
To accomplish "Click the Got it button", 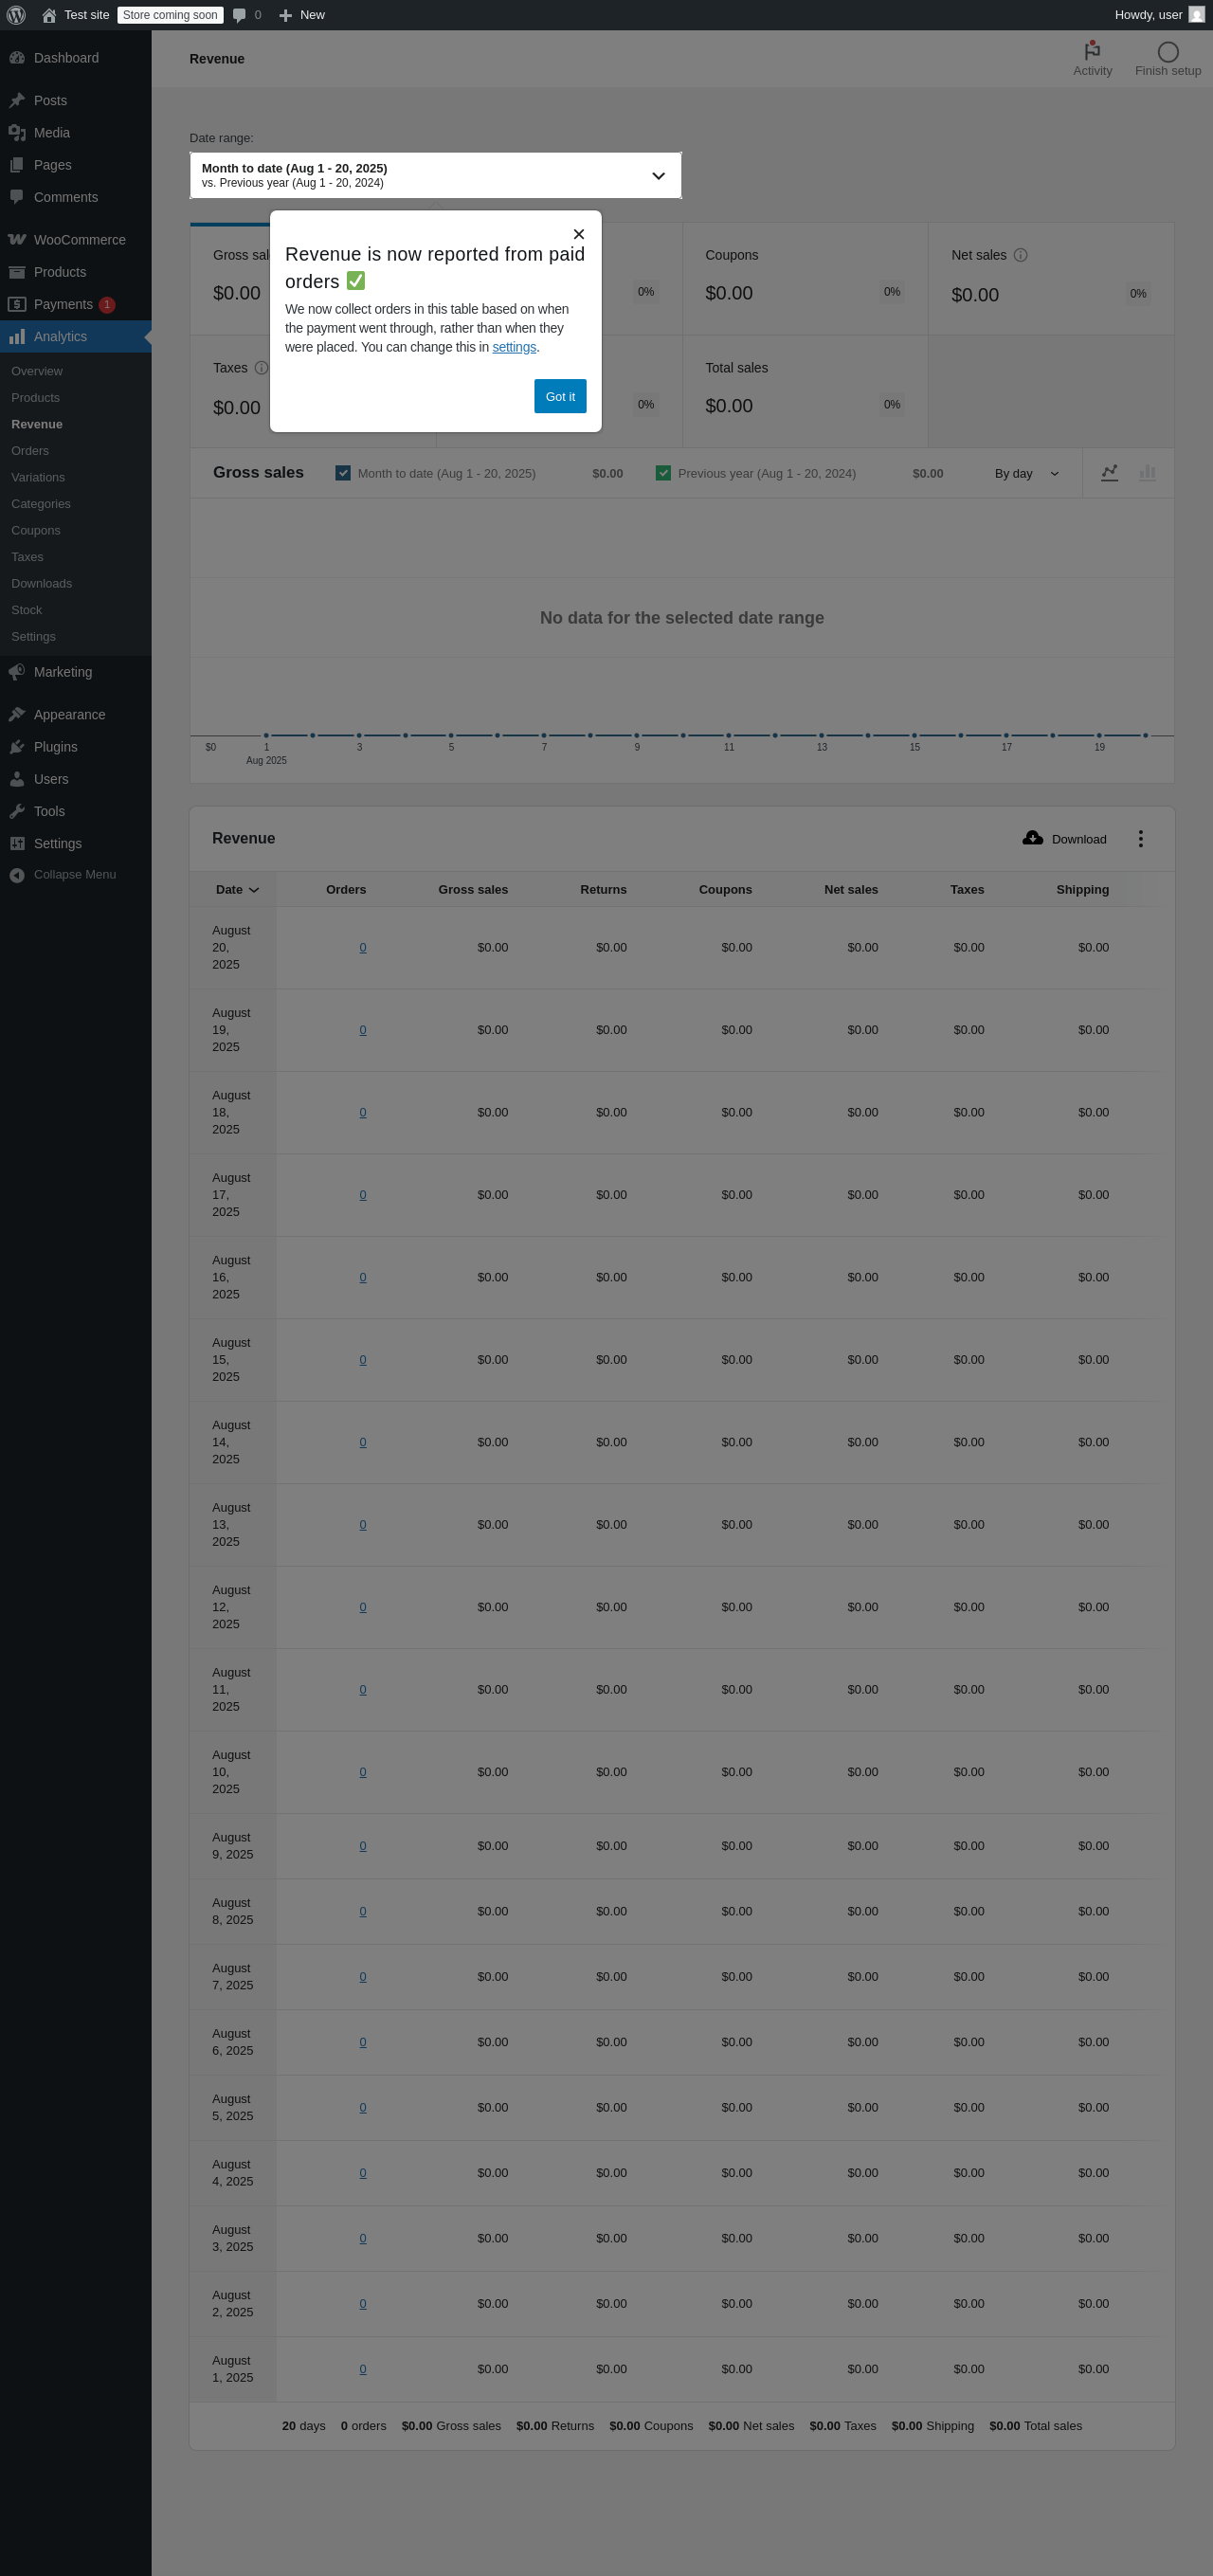I will coord(560,396).
